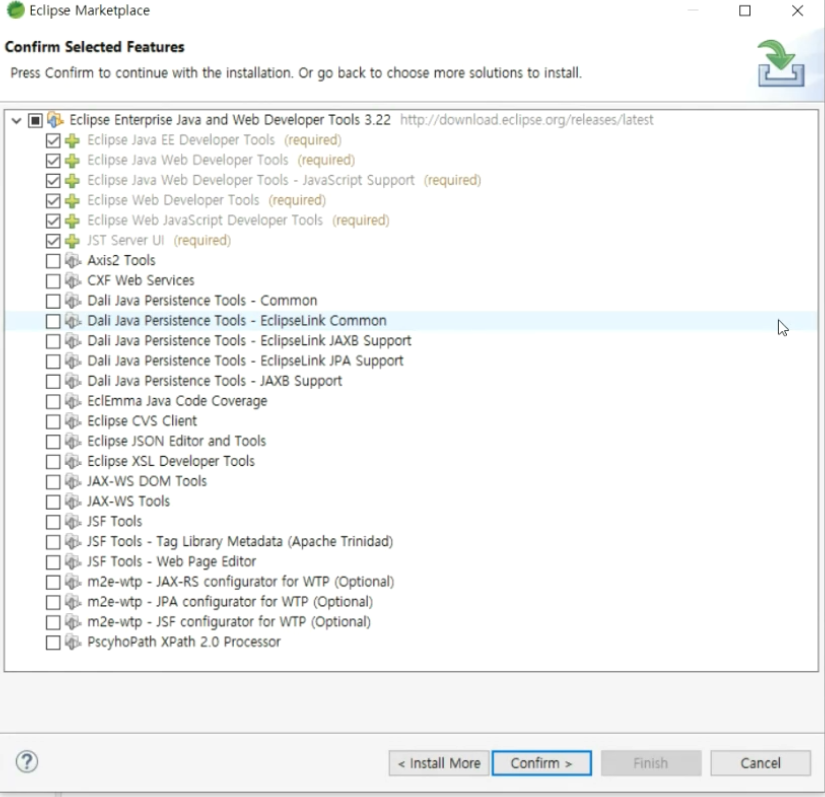Click the plus icon for Eclipse Java EE Developer Tools
This screenshot has width=825, height=797.
click(x=73, y=140)
